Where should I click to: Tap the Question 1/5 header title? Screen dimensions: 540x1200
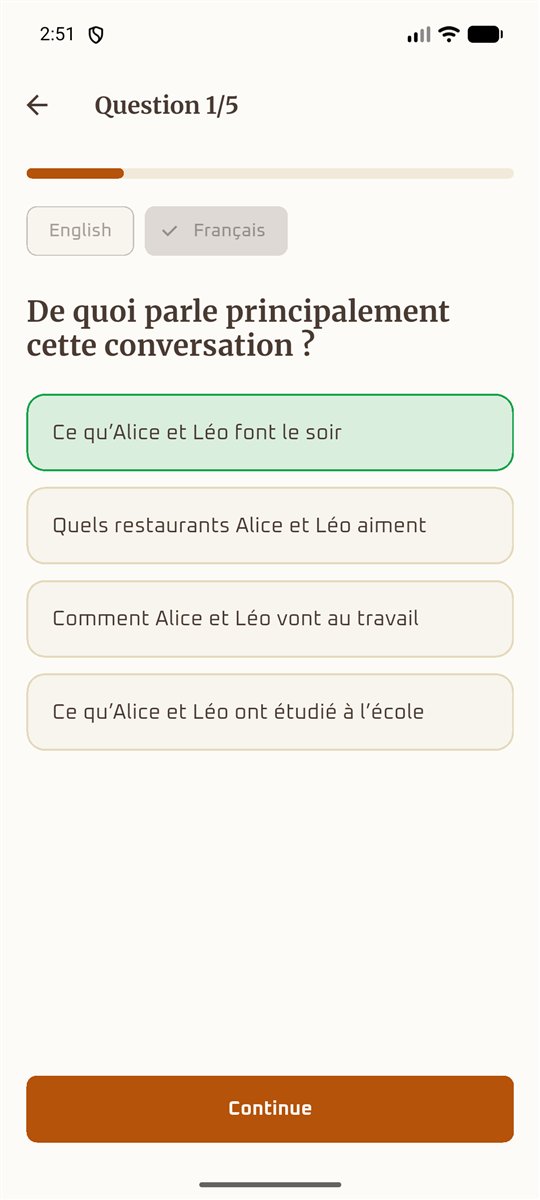[x=166, y=105]
